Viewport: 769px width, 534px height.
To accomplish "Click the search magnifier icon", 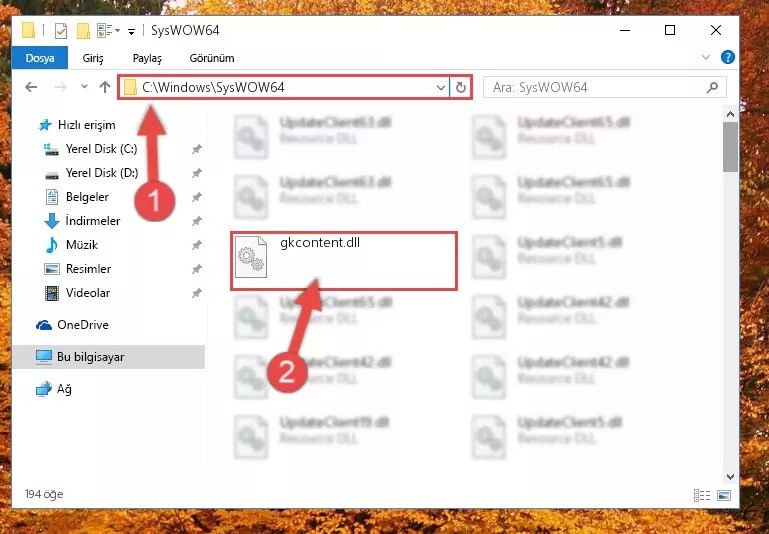I will coord(713,87).
